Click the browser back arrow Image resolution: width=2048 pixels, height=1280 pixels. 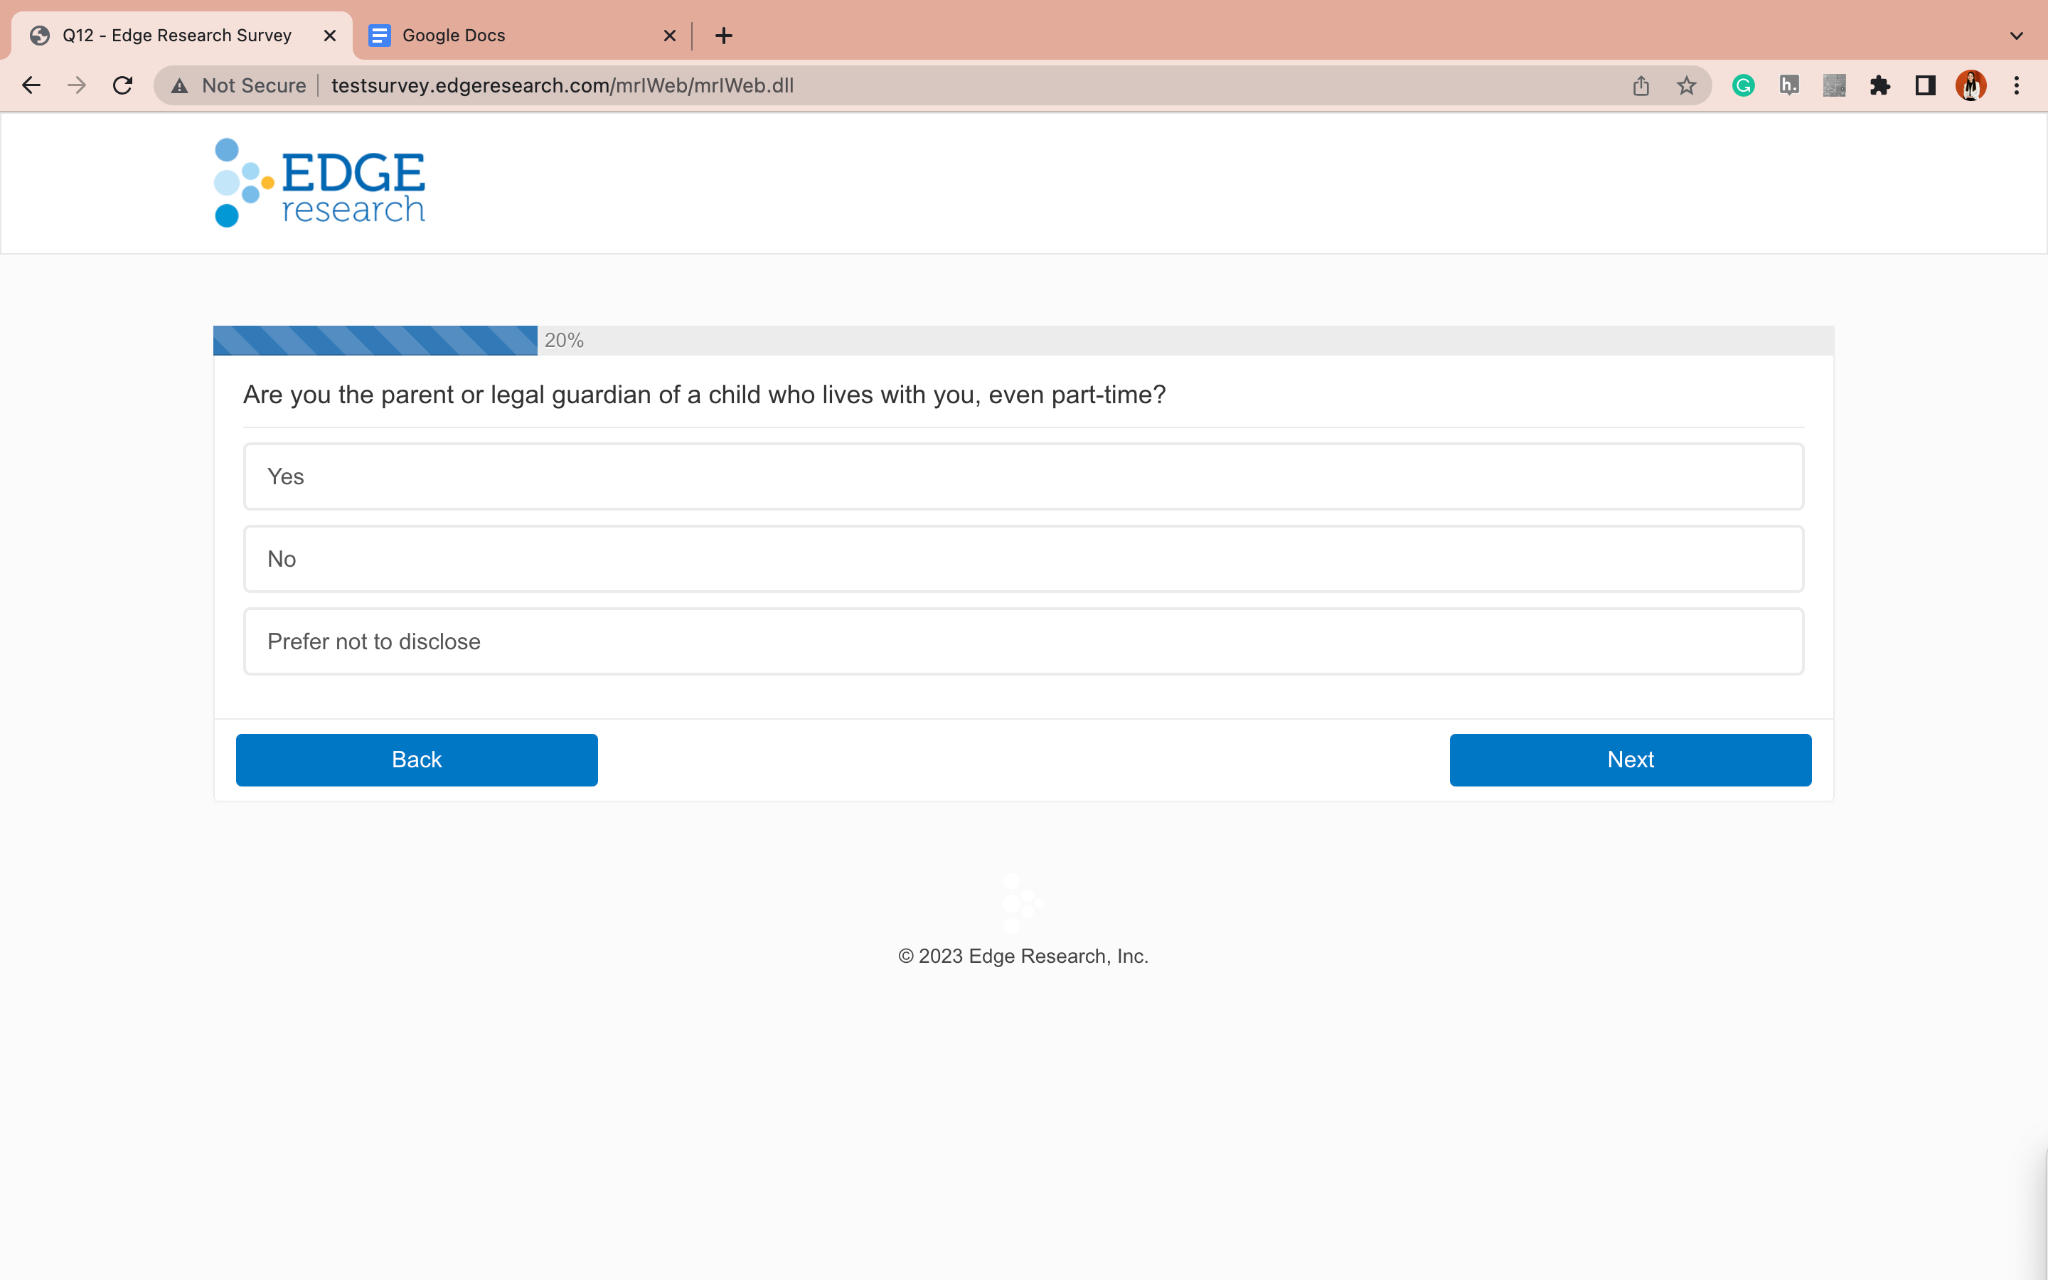(31, 86)
